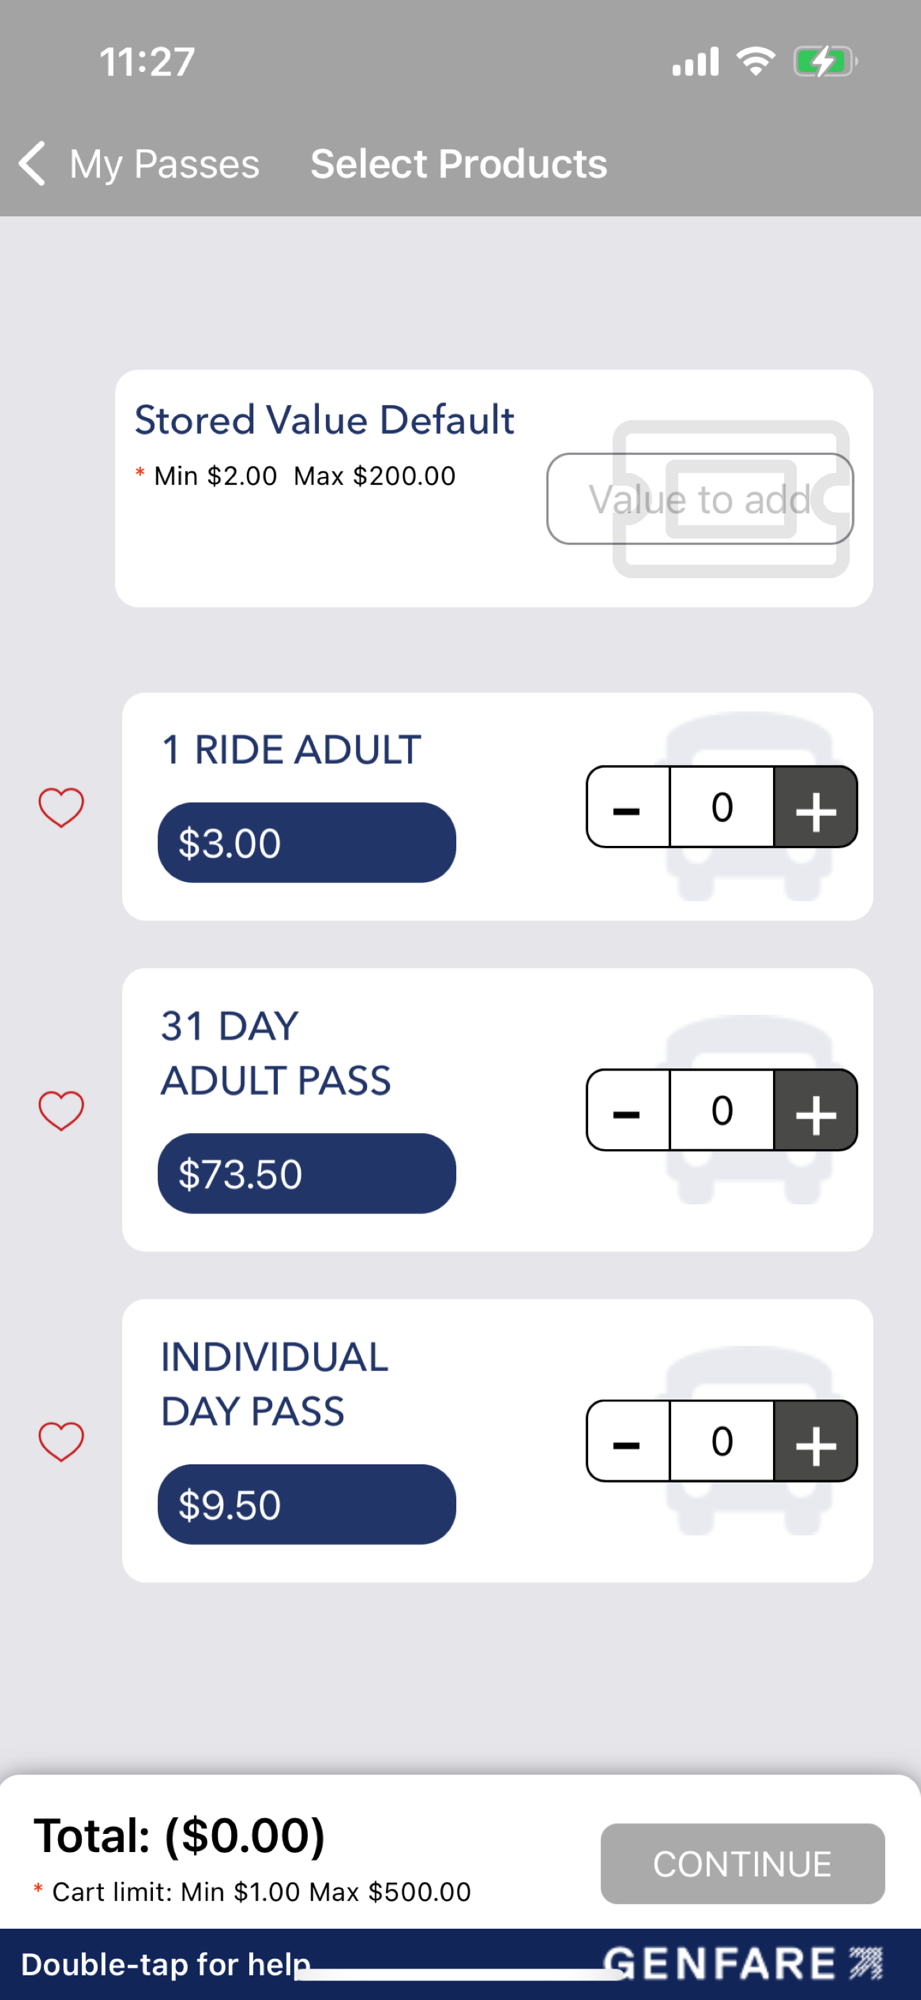The height and width of the screenshot is (2000, 921).
Task: Tap the $9.50 price badge
Action: (306, 1505)
